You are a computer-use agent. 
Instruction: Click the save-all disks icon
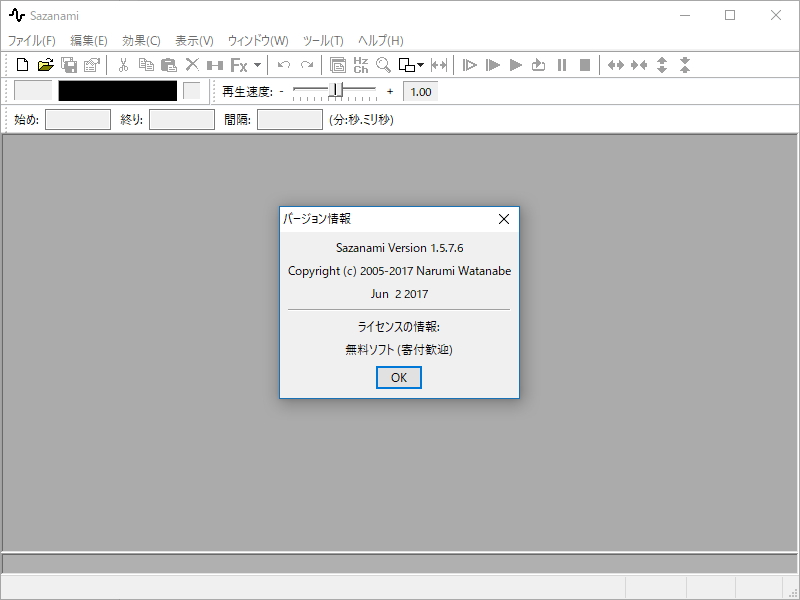click(69, 65)
